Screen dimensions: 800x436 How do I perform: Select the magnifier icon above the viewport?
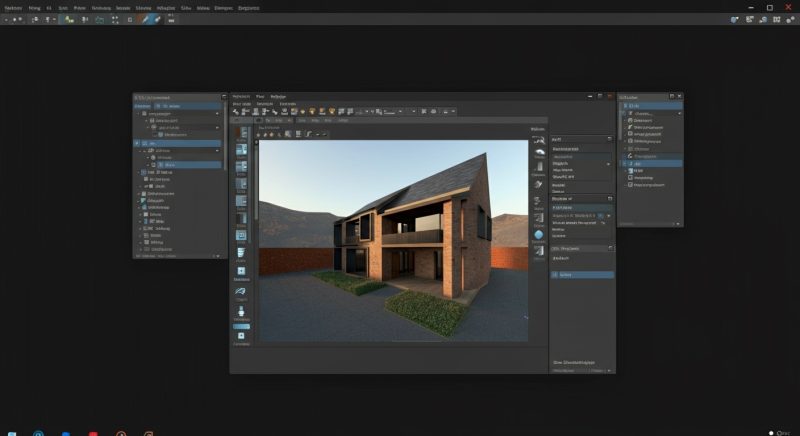click(288, 134)
